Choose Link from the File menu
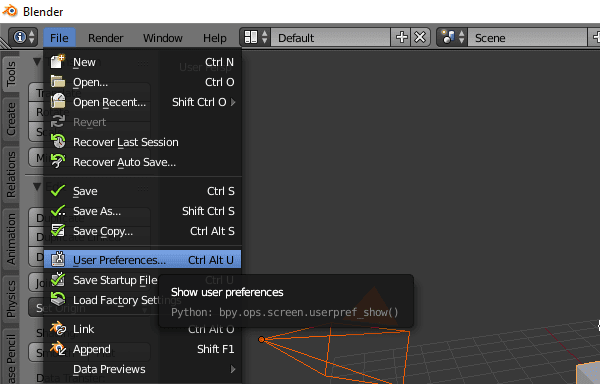 142,329
